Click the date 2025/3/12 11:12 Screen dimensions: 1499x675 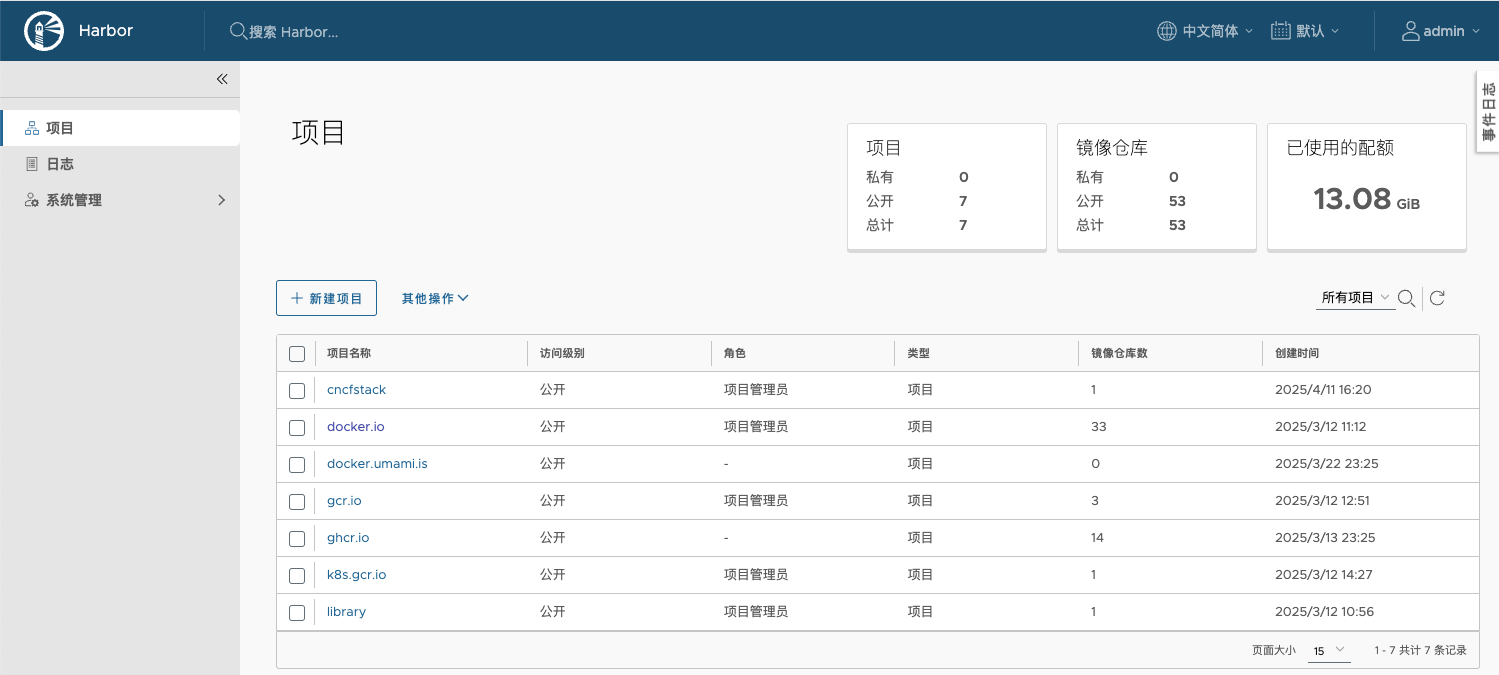tap(1321, 427)
